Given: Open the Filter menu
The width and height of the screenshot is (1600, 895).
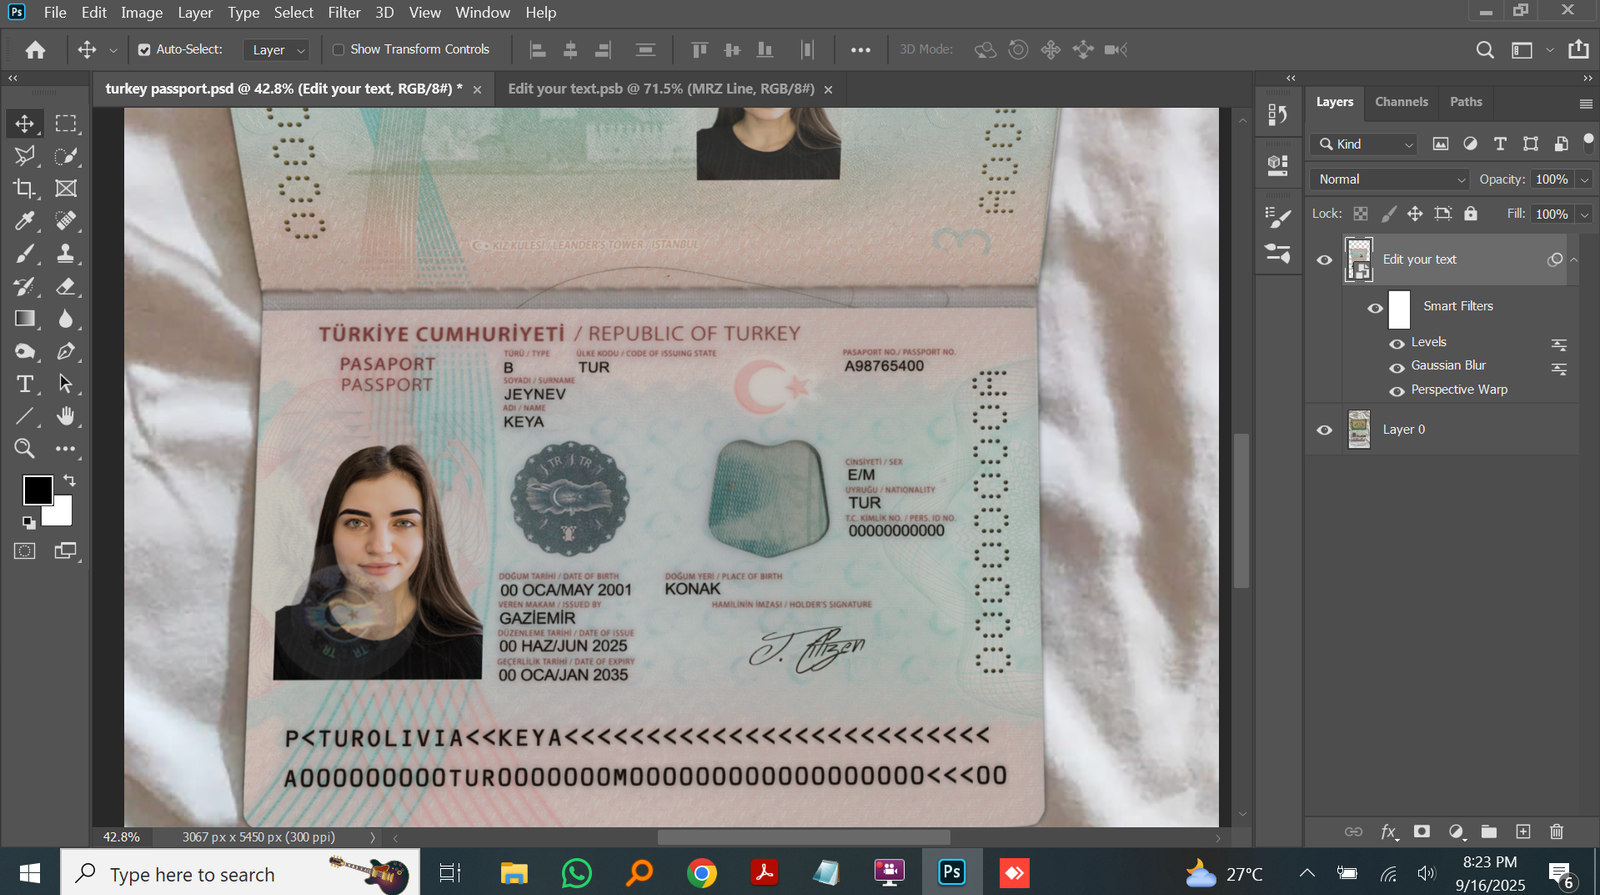Looking at the screenshot, I should (x=343, y=12).
